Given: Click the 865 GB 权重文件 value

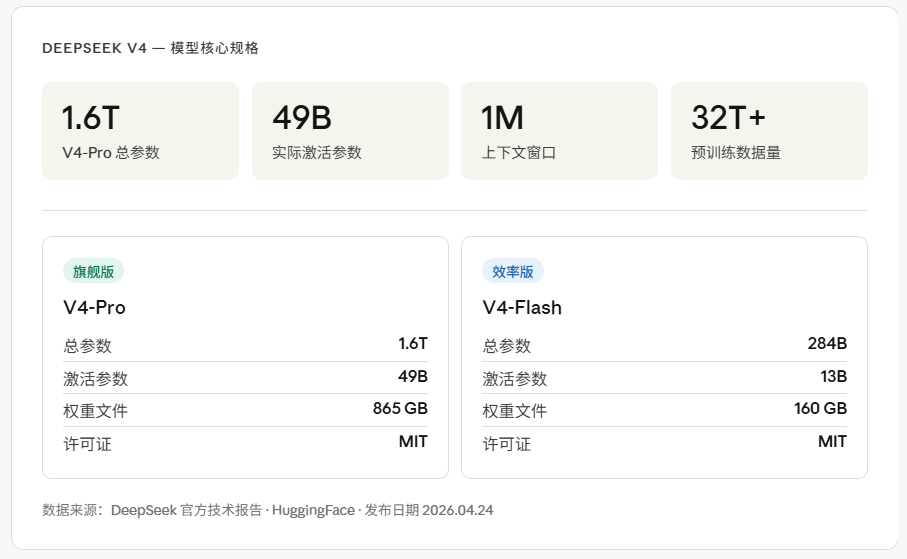Looking at the screenshot, I should coord(400,409).
